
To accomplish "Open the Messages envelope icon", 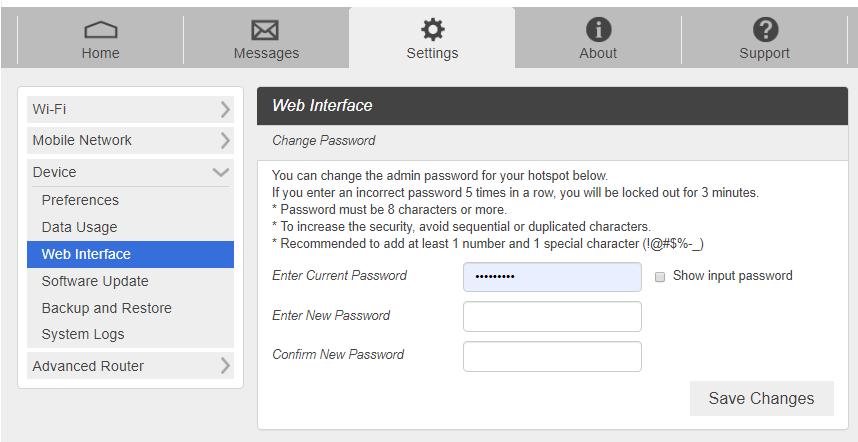I will click(x=266, y=31).
